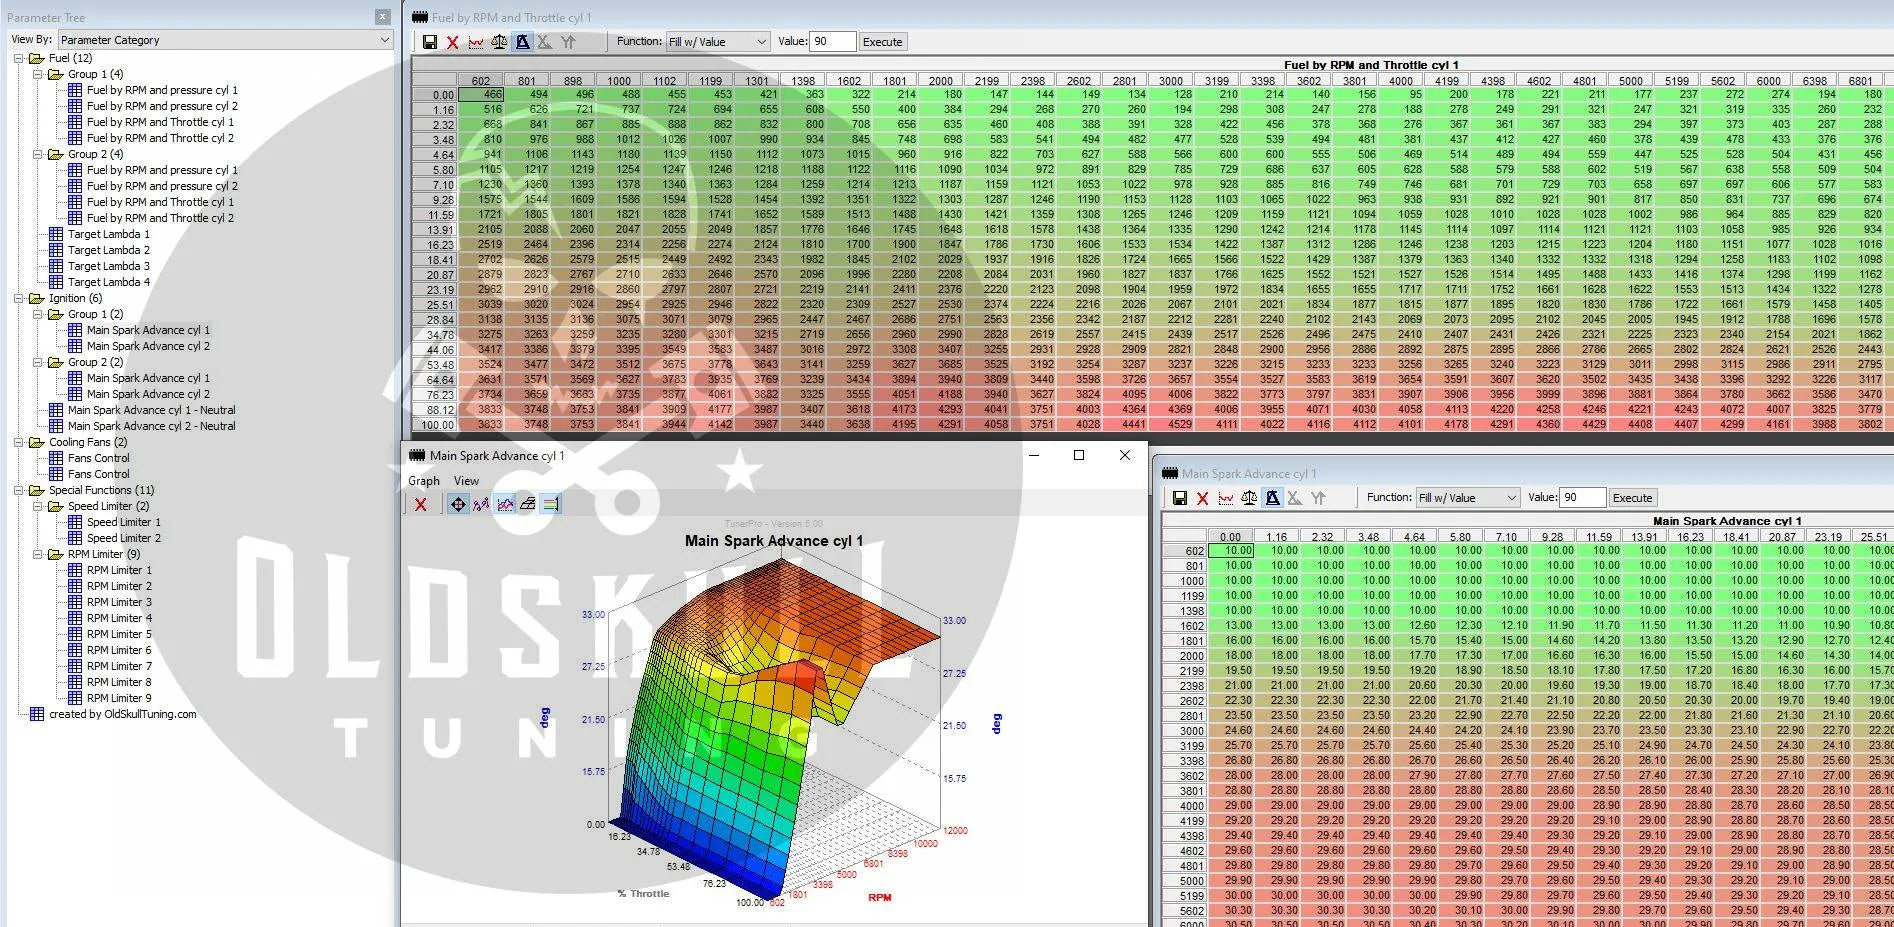Save the Main Spark Advance table
1894x927 pixels.
click(x=1179, y=498)
